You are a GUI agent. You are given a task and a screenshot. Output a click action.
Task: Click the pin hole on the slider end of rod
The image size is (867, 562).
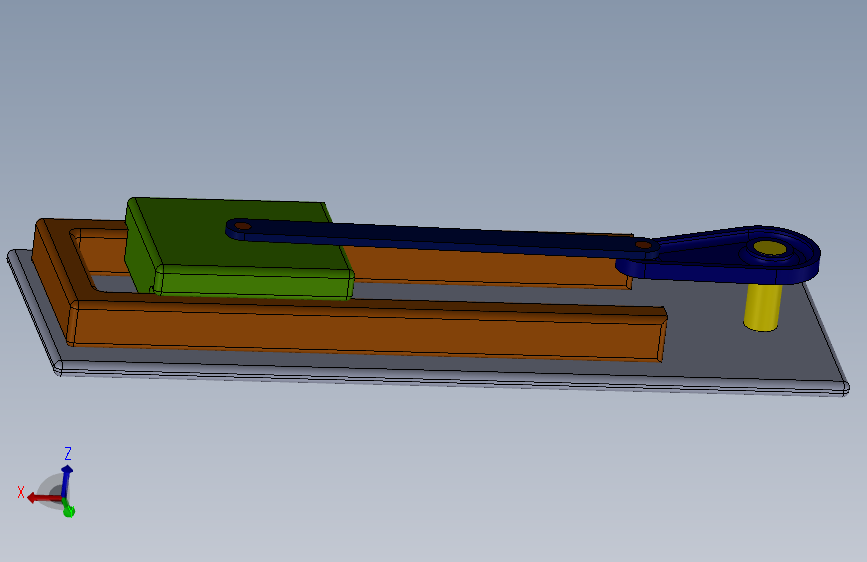[242, 226]
